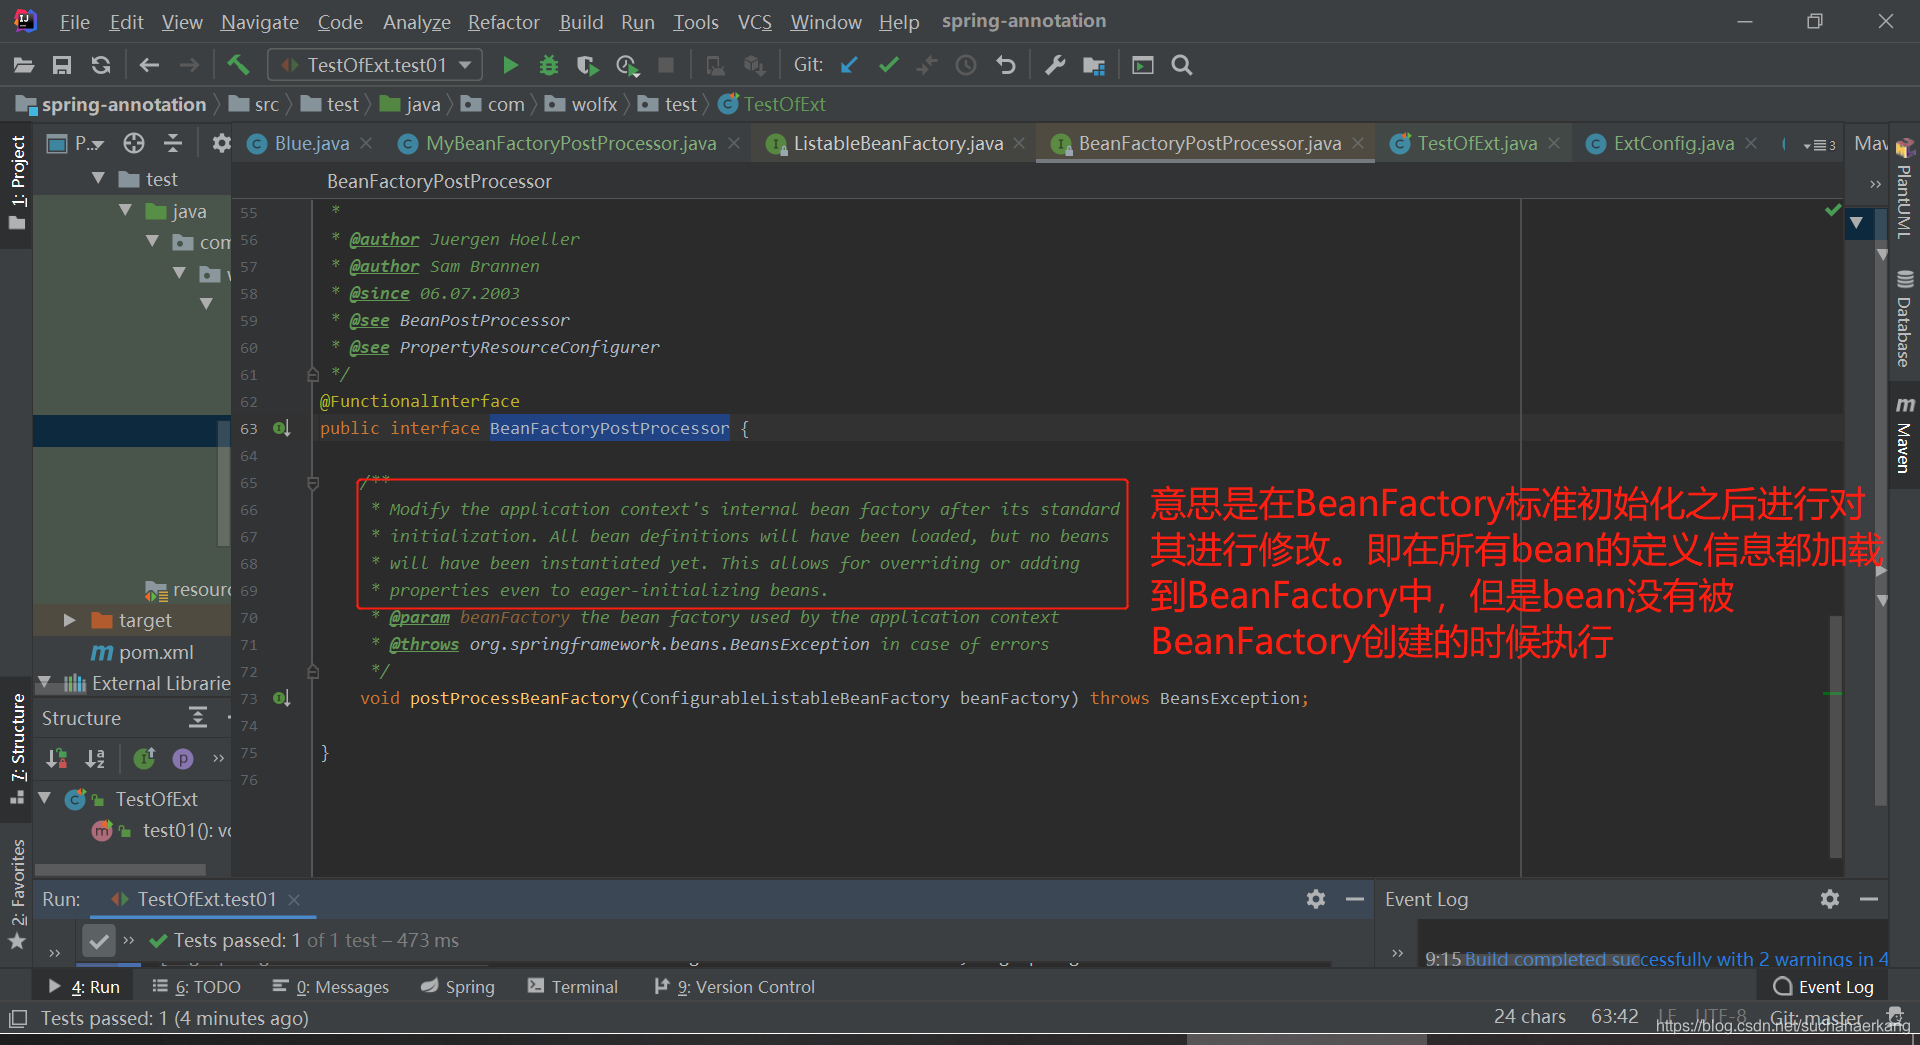Synchronize files with the refresh icon
1920x1045 pixels.
[101, 65]
